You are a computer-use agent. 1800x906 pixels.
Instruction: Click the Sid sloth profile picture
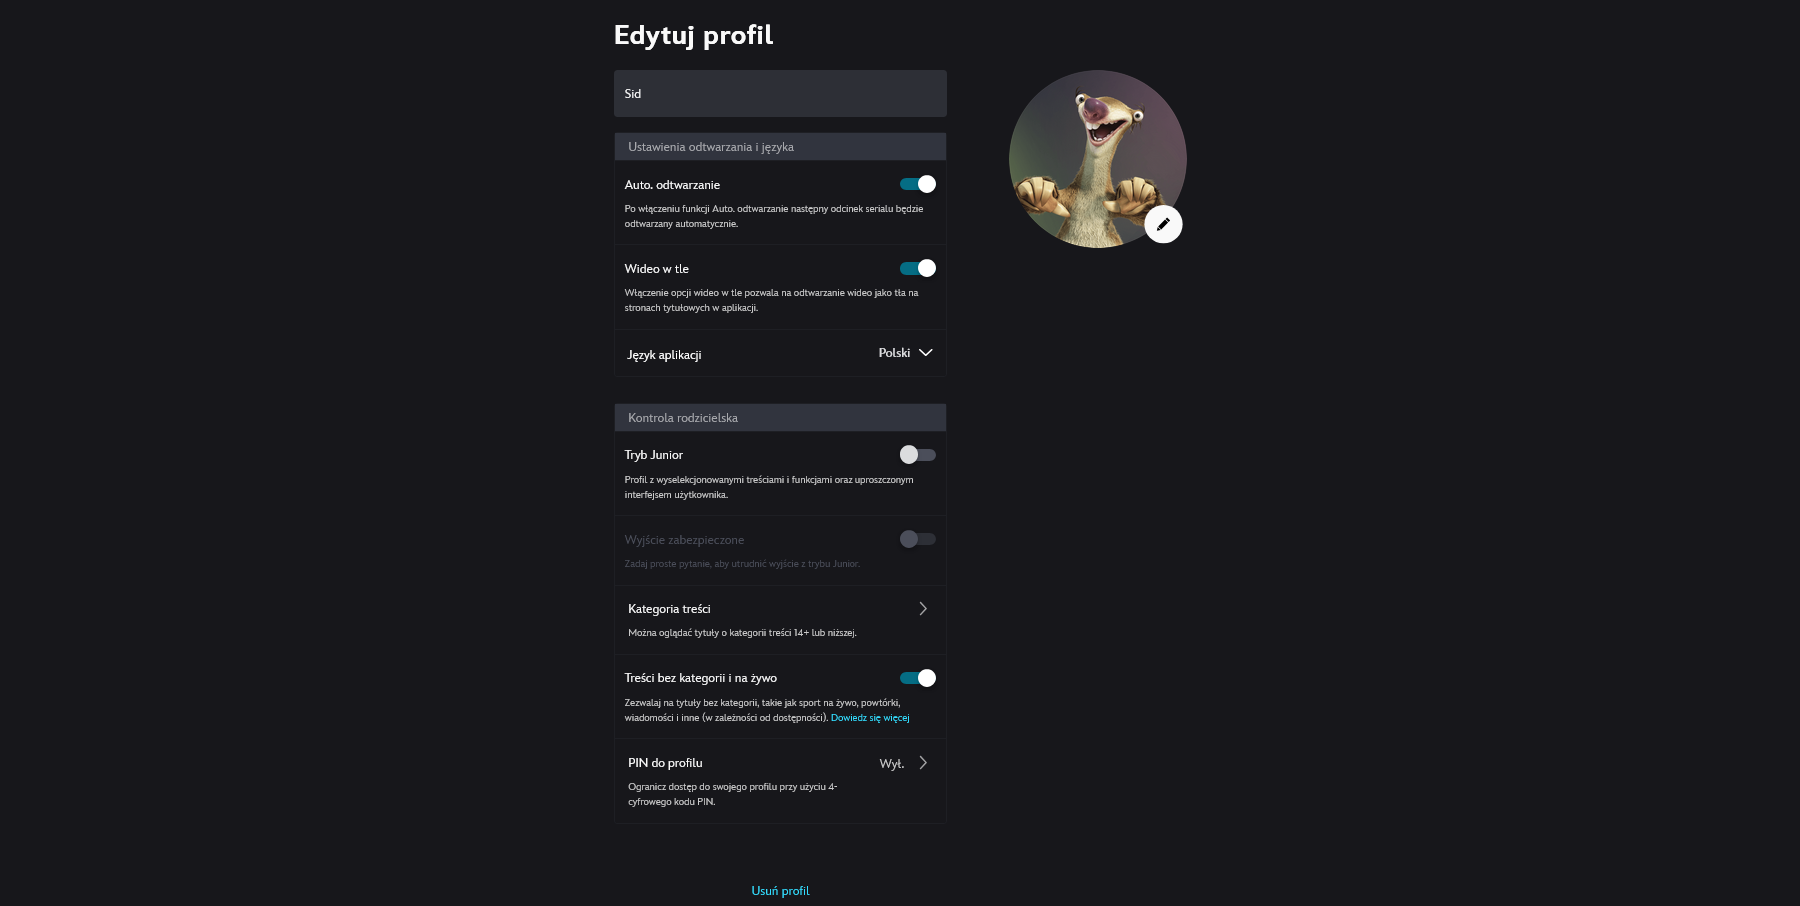(x=1097, y=159)
